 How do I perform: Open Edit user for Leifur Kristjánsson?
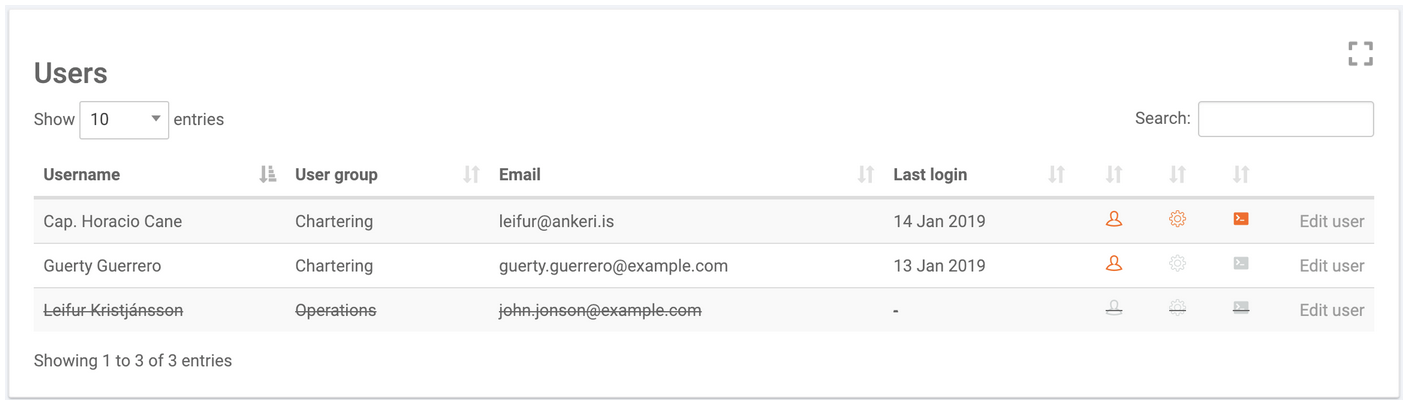tap(1331, 310)
